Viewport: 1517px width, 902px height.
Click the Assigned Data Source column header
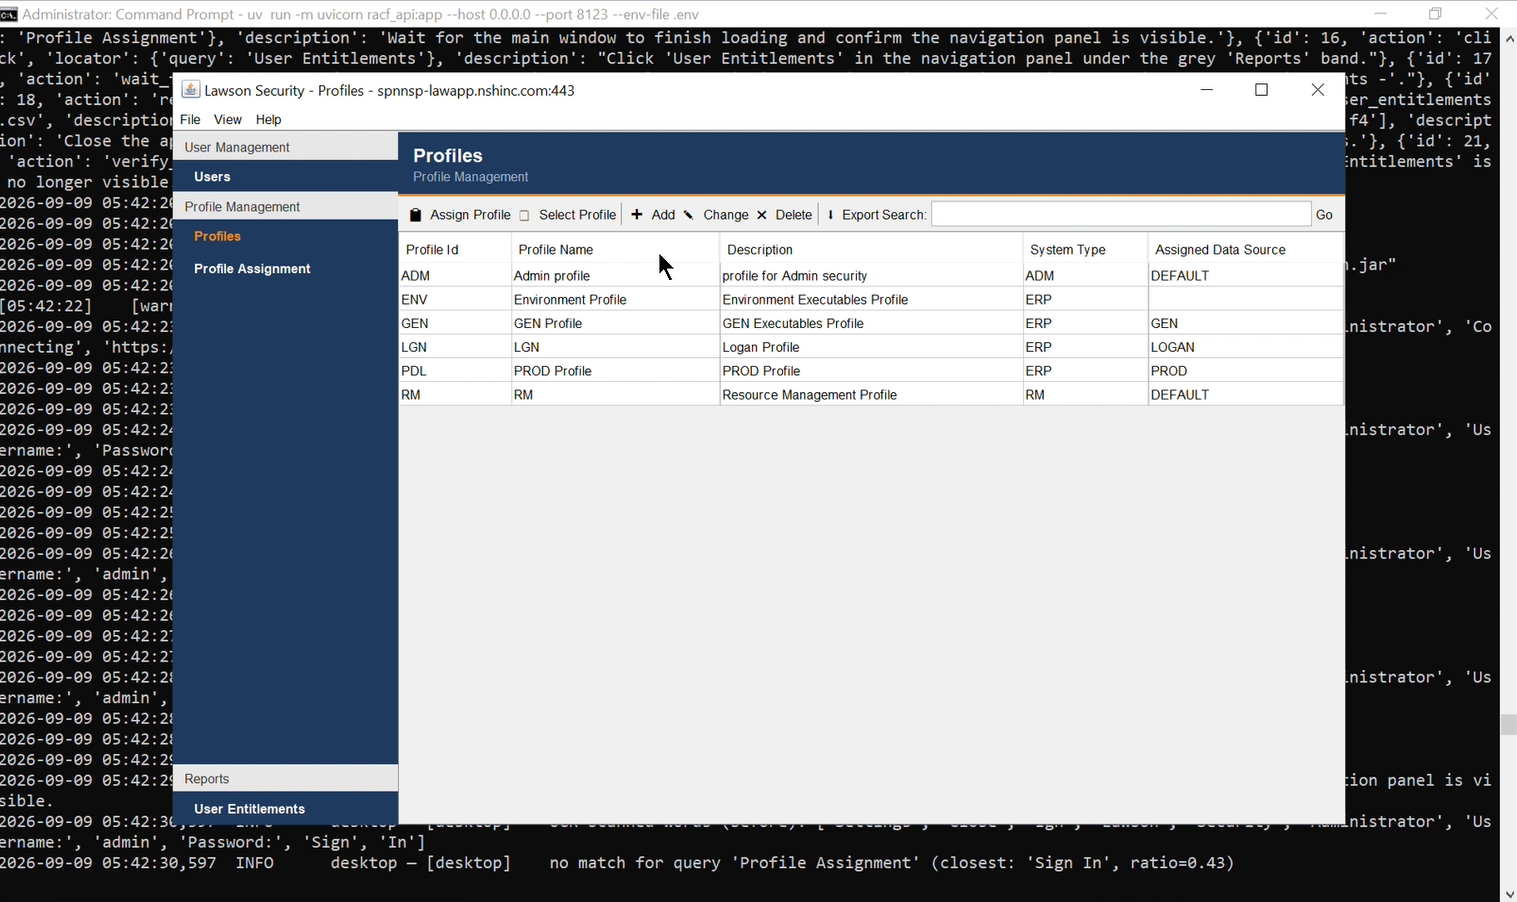(x=1245, y=249)
